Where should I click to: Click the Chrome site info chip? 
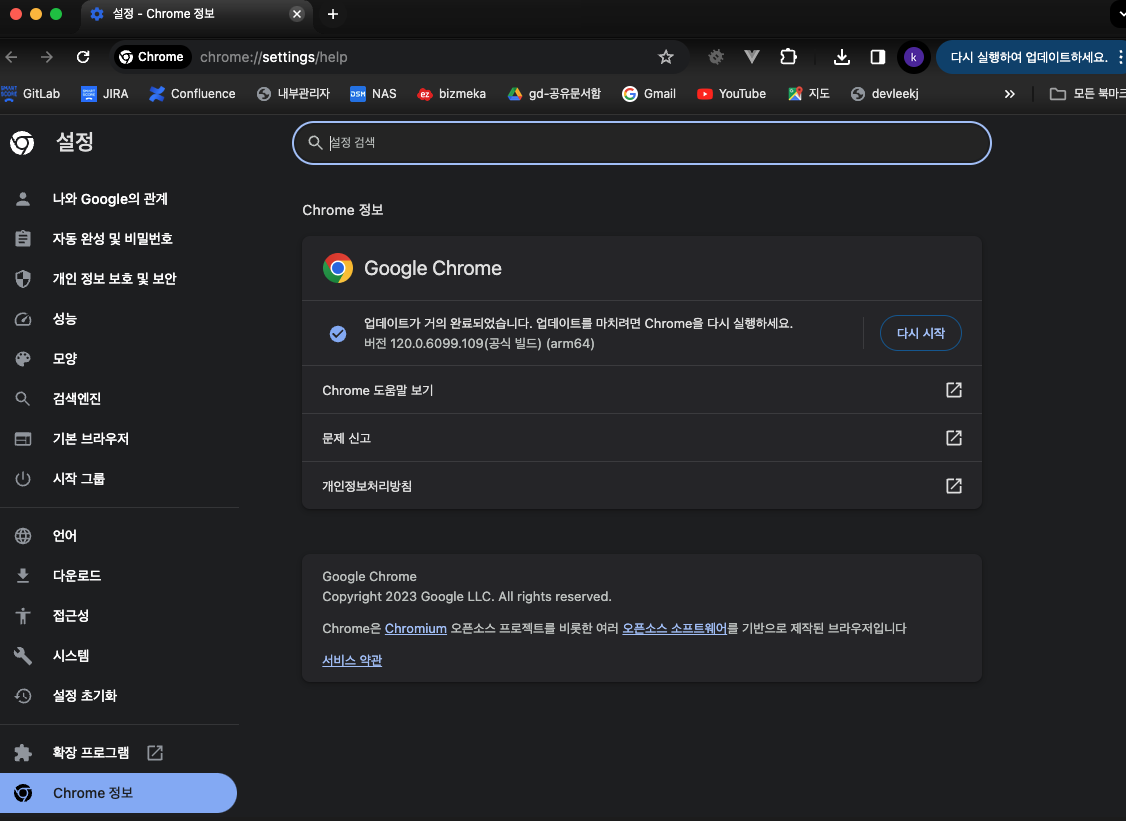tap(152, 57)
